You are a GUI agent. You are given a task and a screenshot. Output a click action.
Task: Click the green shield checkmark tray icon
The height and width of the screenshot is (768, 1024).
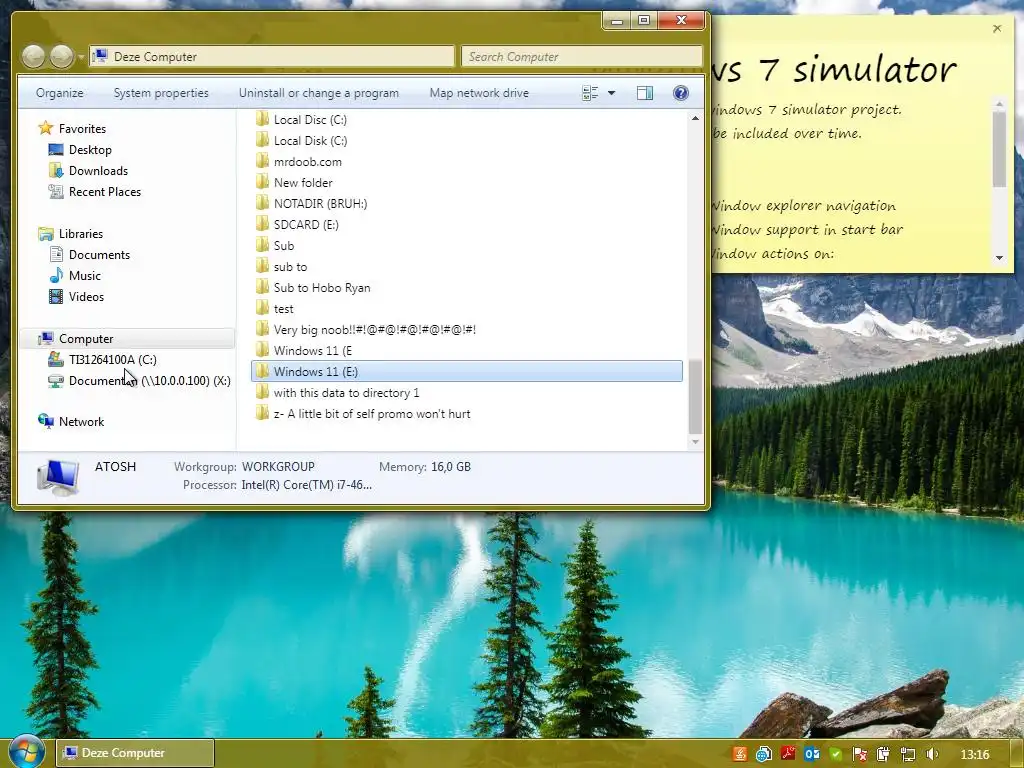click(x=835, y=754)
